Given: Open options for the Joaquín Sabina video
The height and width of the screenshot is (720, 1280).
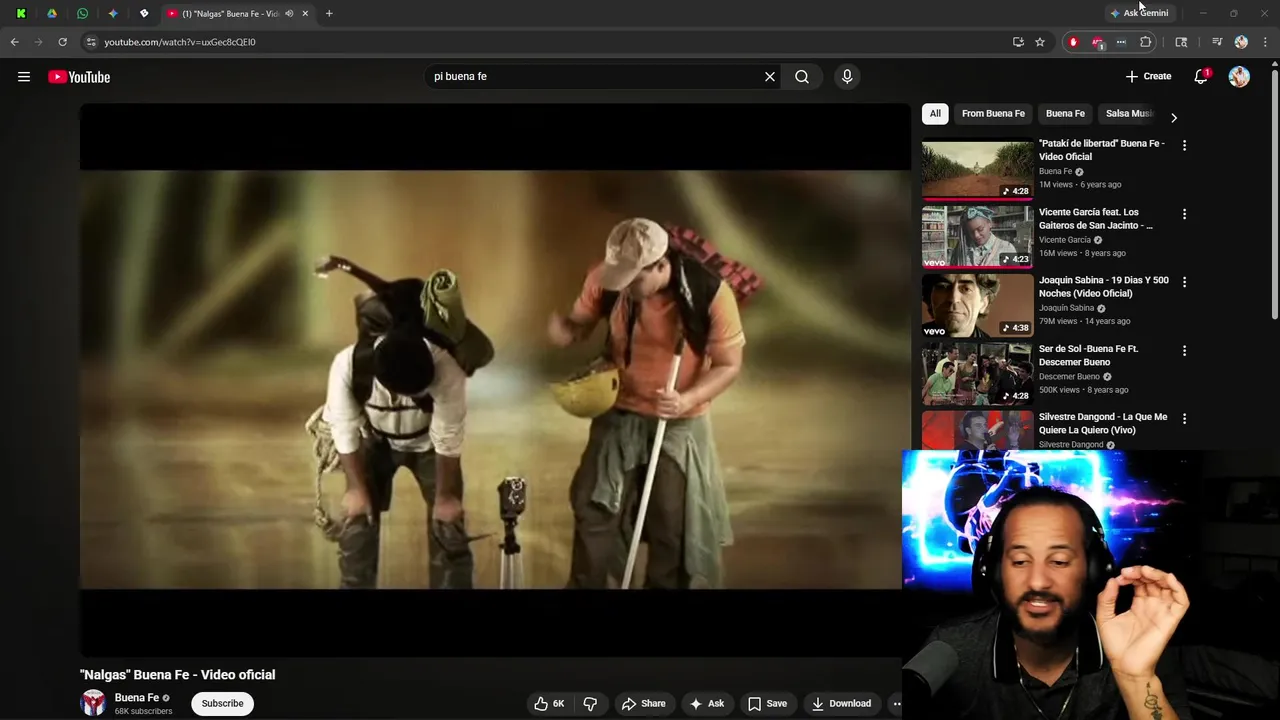Looking at the screenshot, I should click(x=1184, y=283).
